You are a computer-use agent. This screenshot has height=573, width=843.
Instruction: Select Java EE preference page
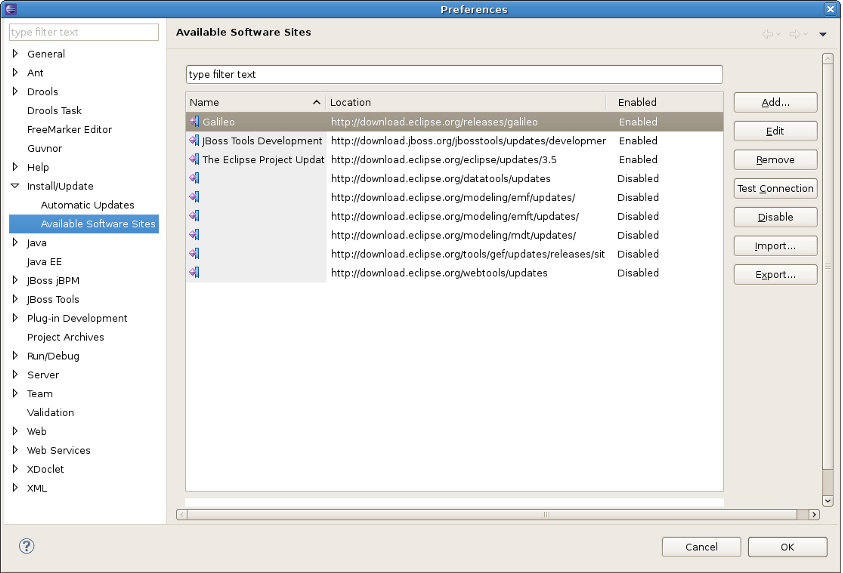click(x=44, y=261)
